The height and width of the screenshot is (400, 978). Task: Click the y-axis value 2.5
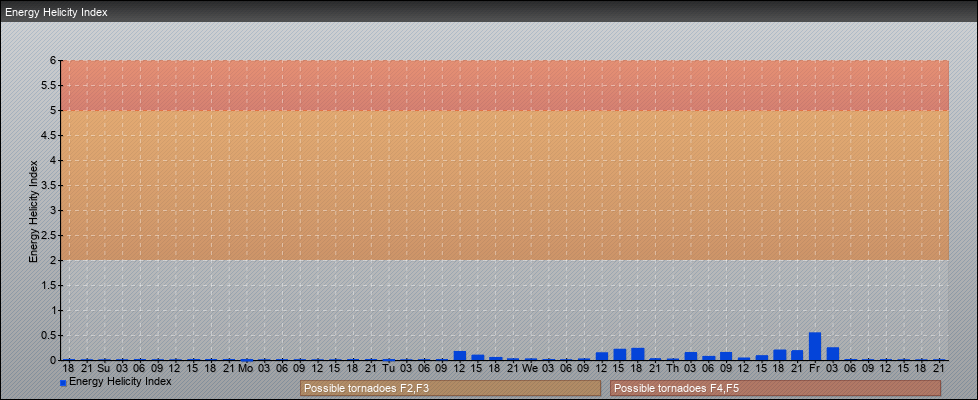(50, 235)
